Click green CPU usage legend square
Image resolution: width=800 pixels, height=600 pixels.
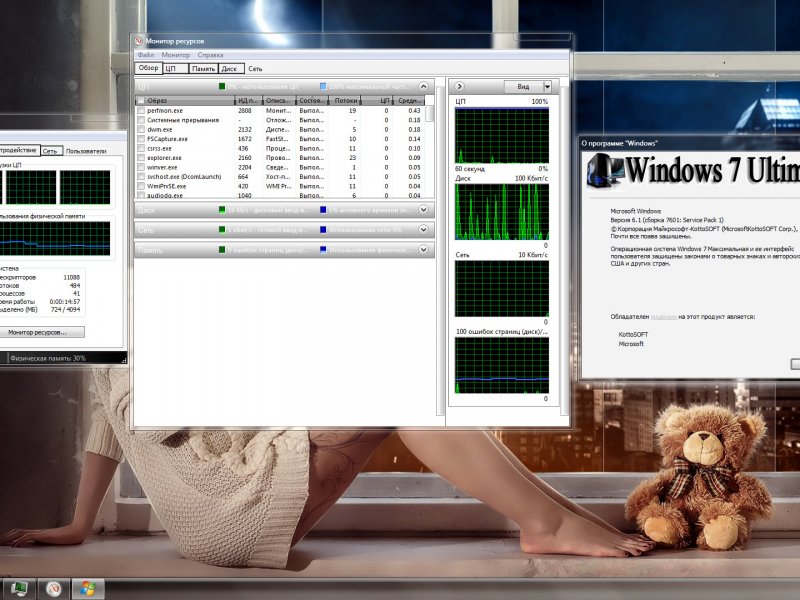tap(222, 86)
